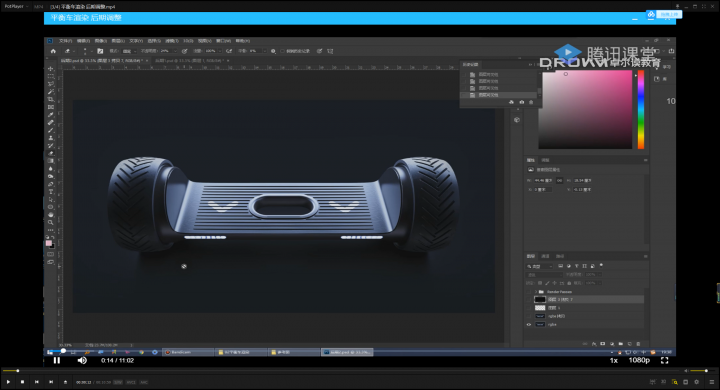The width and height of the screenshot is (720, 390).
Task: Click the 1080p quality button
Action: point(639,360)
